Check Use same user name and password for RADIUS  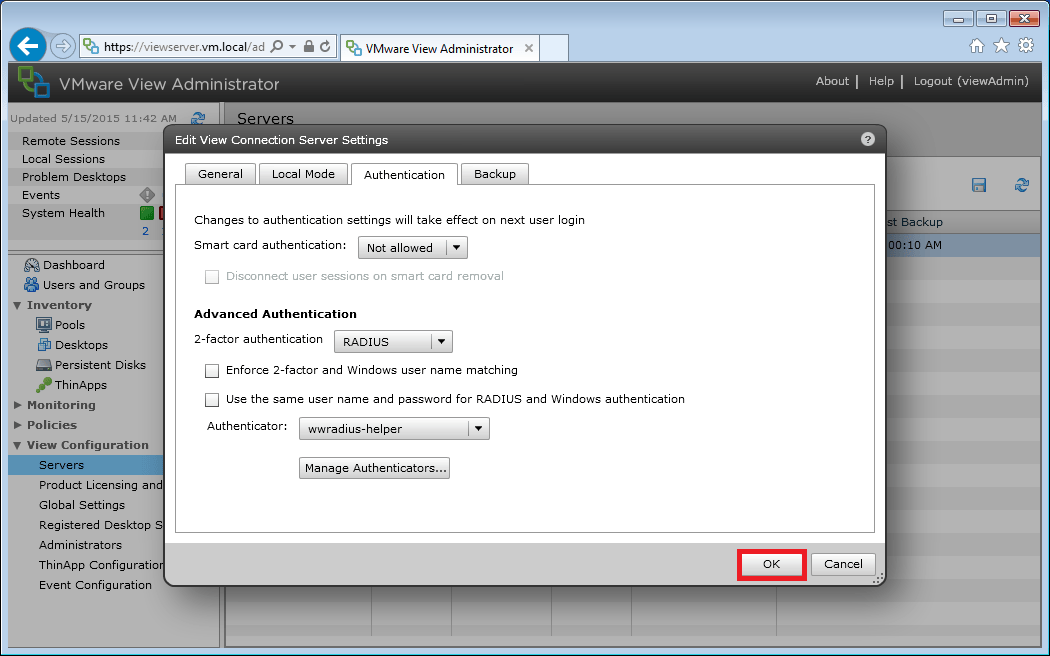tap(212, 398)
